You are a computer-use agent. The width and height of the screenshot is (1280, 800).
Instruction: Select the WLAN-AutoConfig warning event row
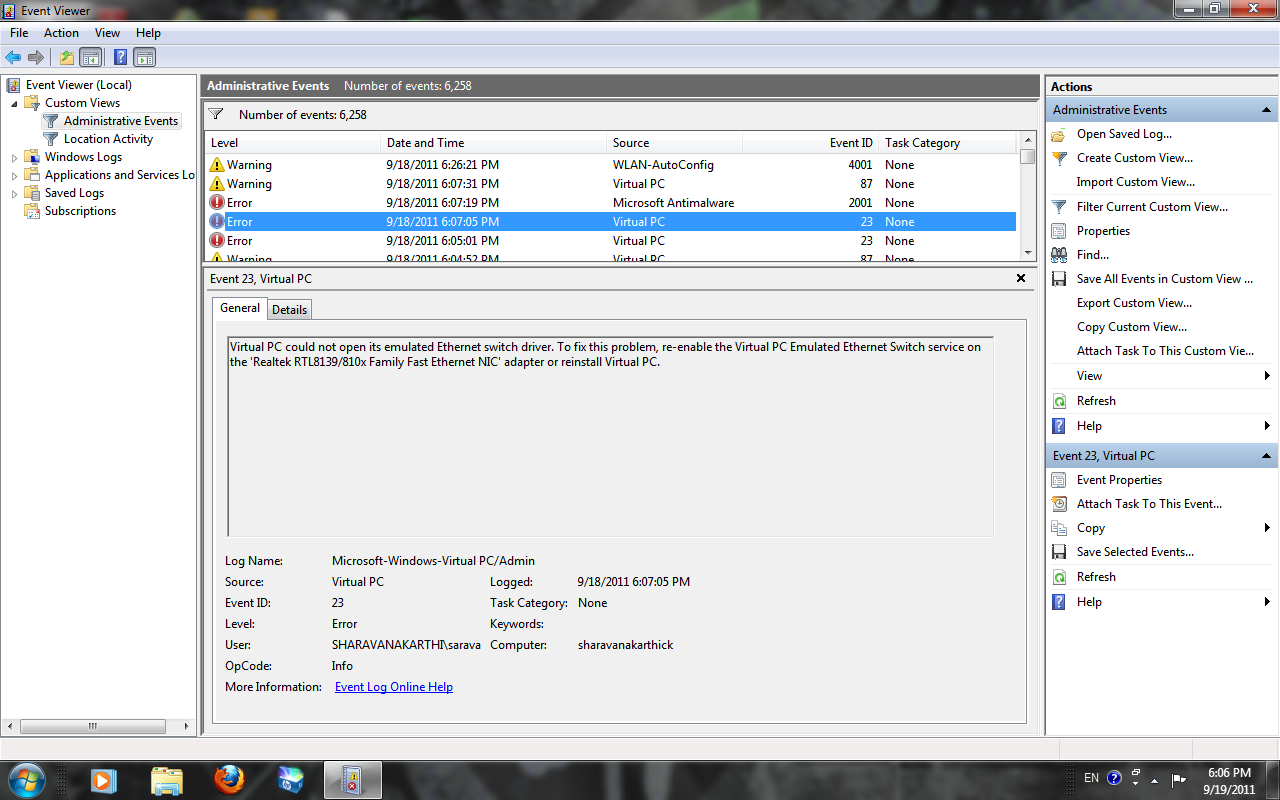pyautogui.click(x=610, y=165)
